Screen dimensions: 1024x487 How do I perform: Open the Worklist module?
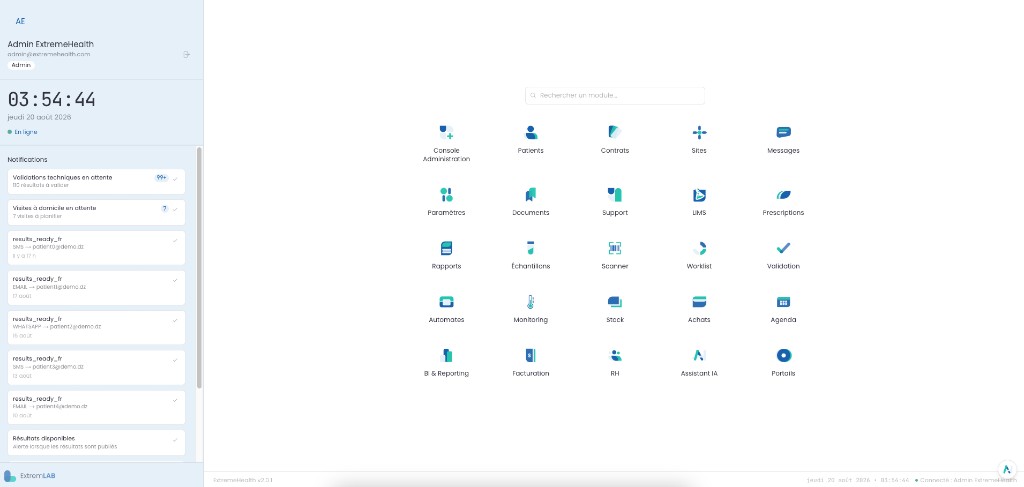(699, 255)
